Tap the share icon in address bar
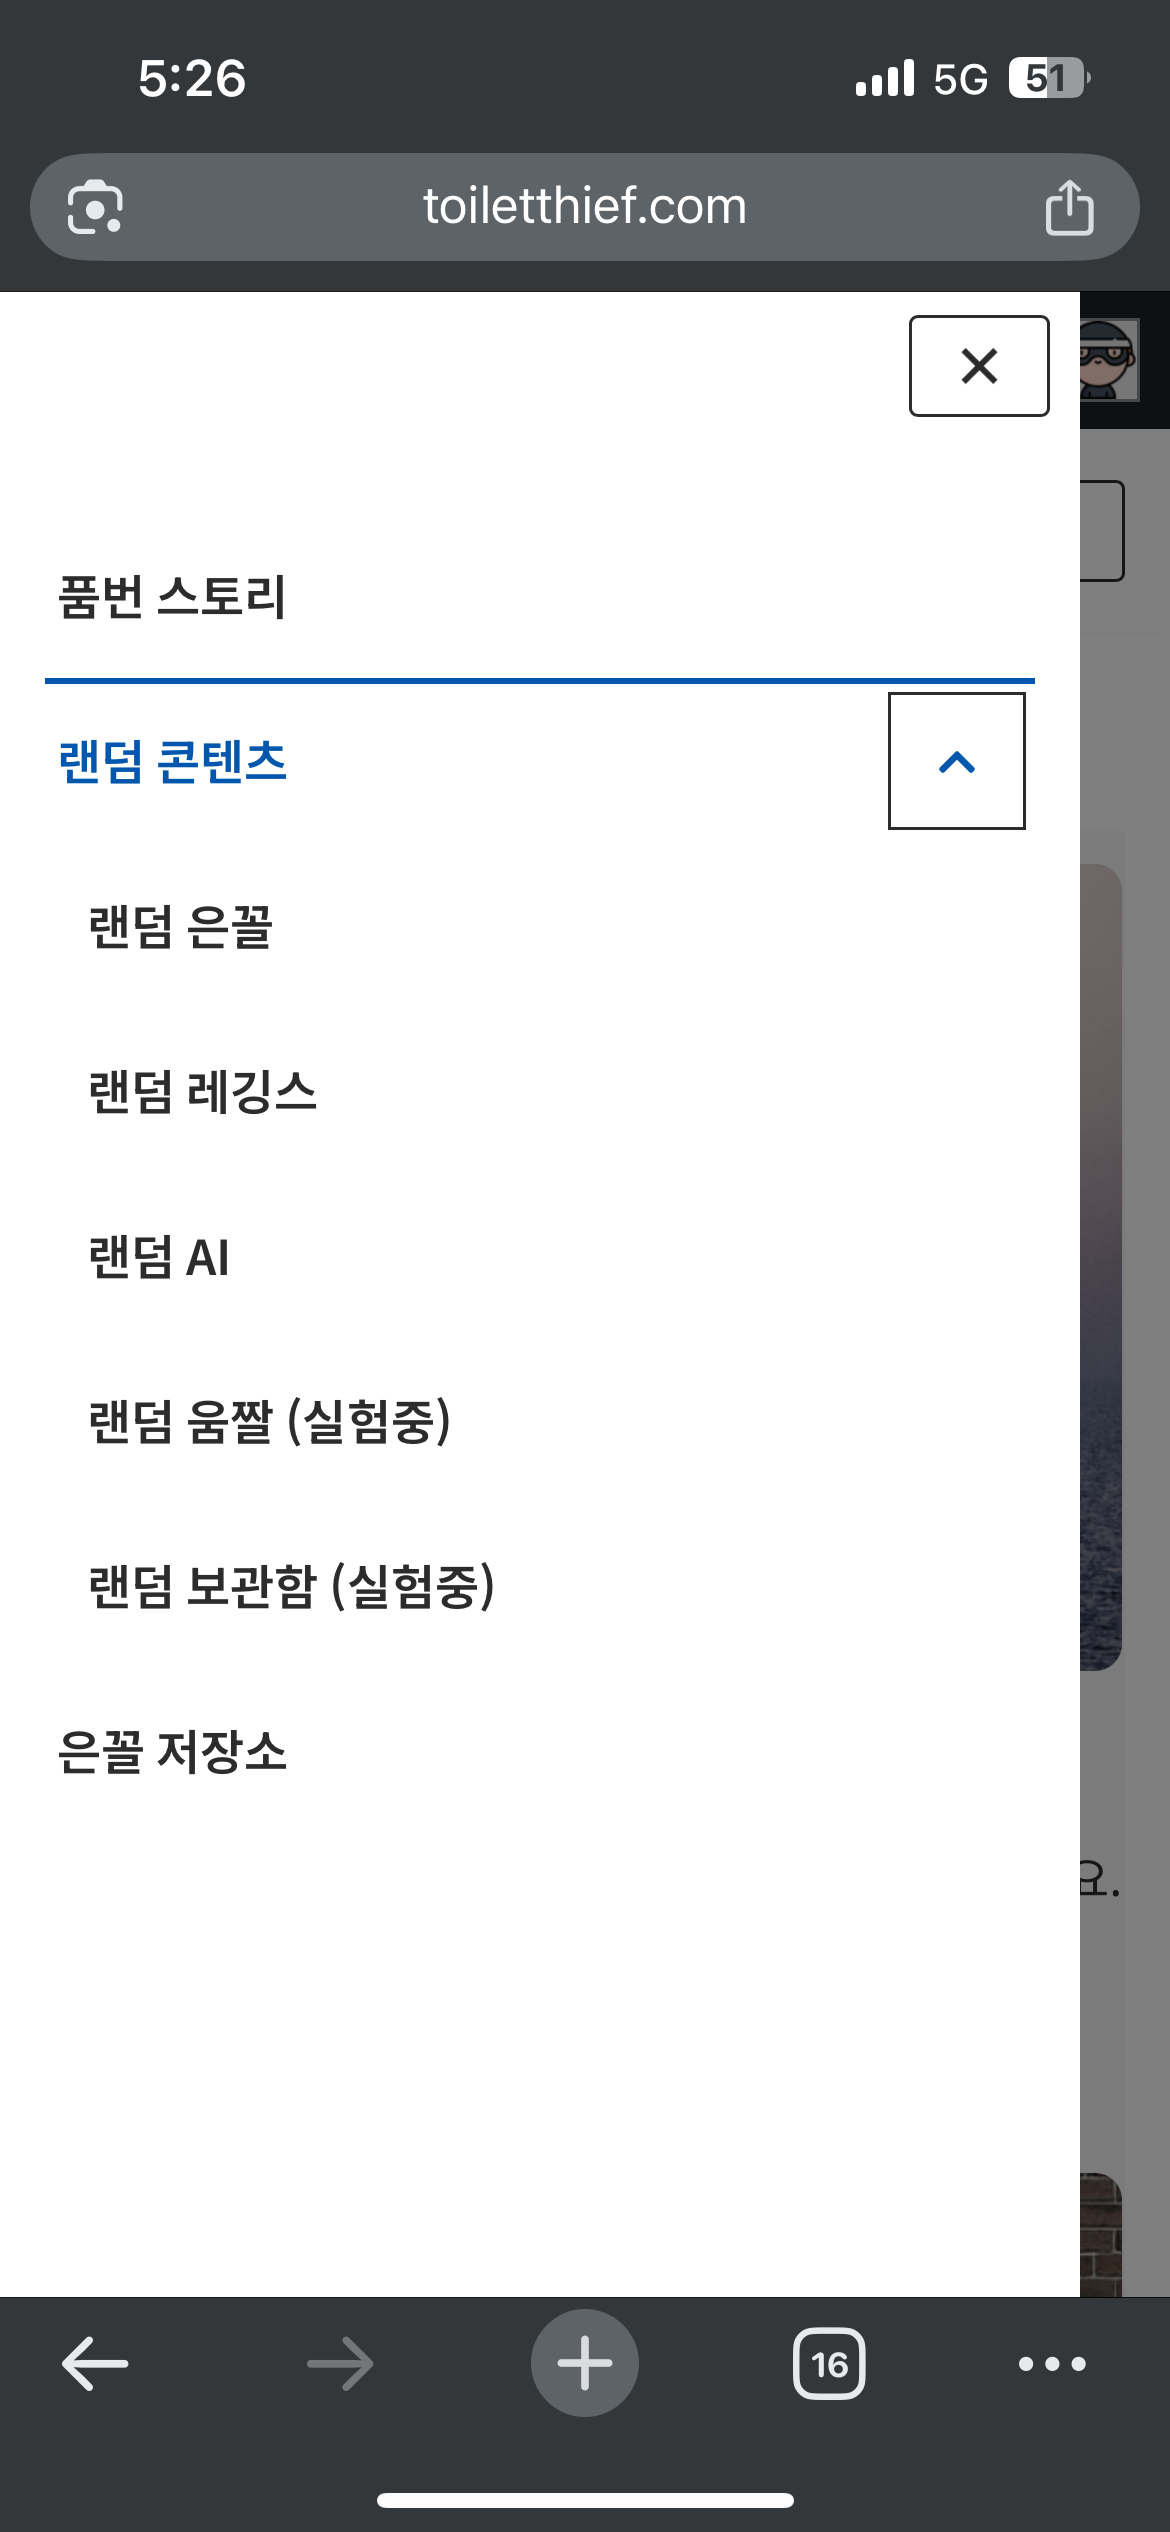 (x=1069, y=207)
